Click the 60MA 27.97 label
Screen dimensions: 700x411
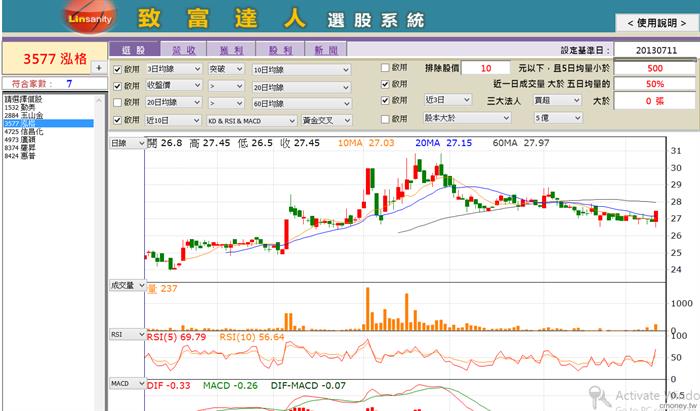pyautogui.click(x=521, y=143)
